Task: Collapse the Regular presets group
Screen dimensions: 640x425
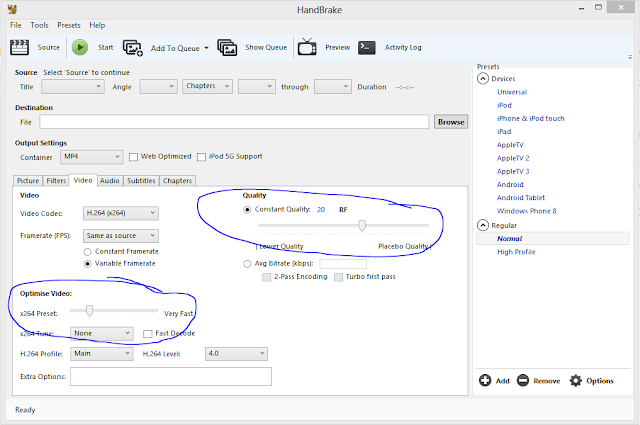Action: coord(483,225)
